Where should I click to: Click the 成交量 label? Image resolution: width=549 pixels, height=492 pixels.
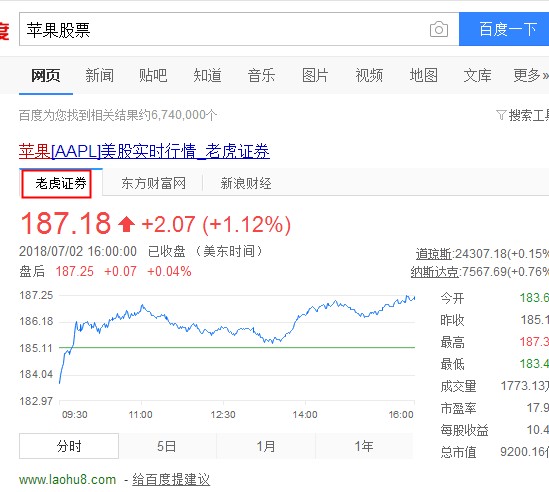click(458, 386)
